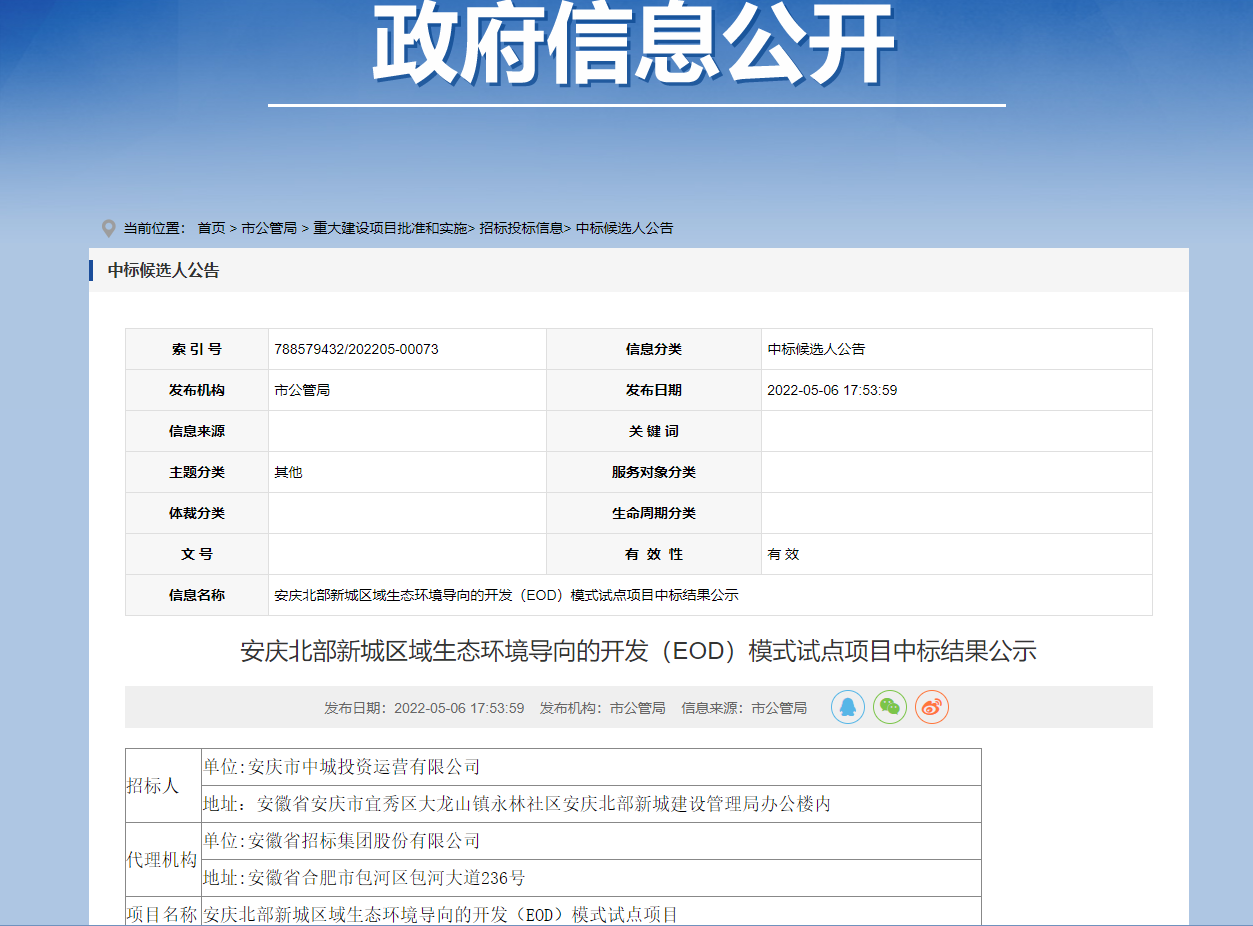Select the 有效 validity value cell

pos(783,554)
